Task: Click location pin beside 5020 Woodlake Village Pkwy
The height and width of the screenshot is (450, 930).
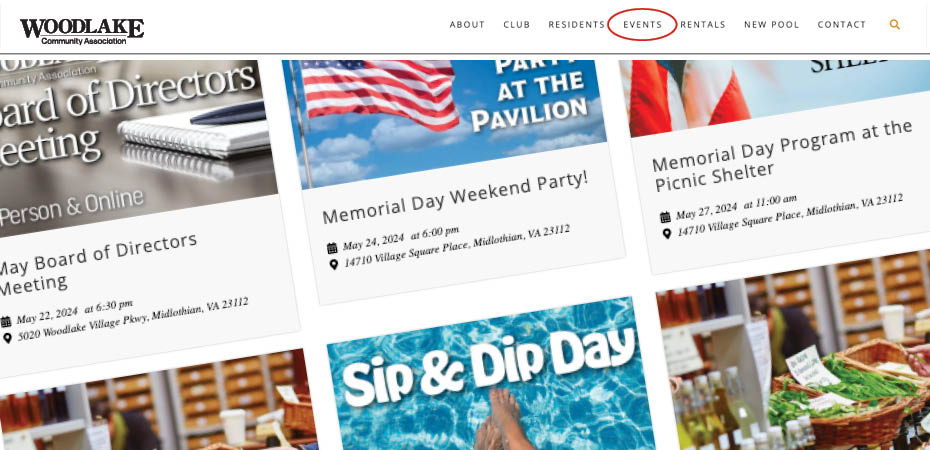Action: [x=7, y=338]
